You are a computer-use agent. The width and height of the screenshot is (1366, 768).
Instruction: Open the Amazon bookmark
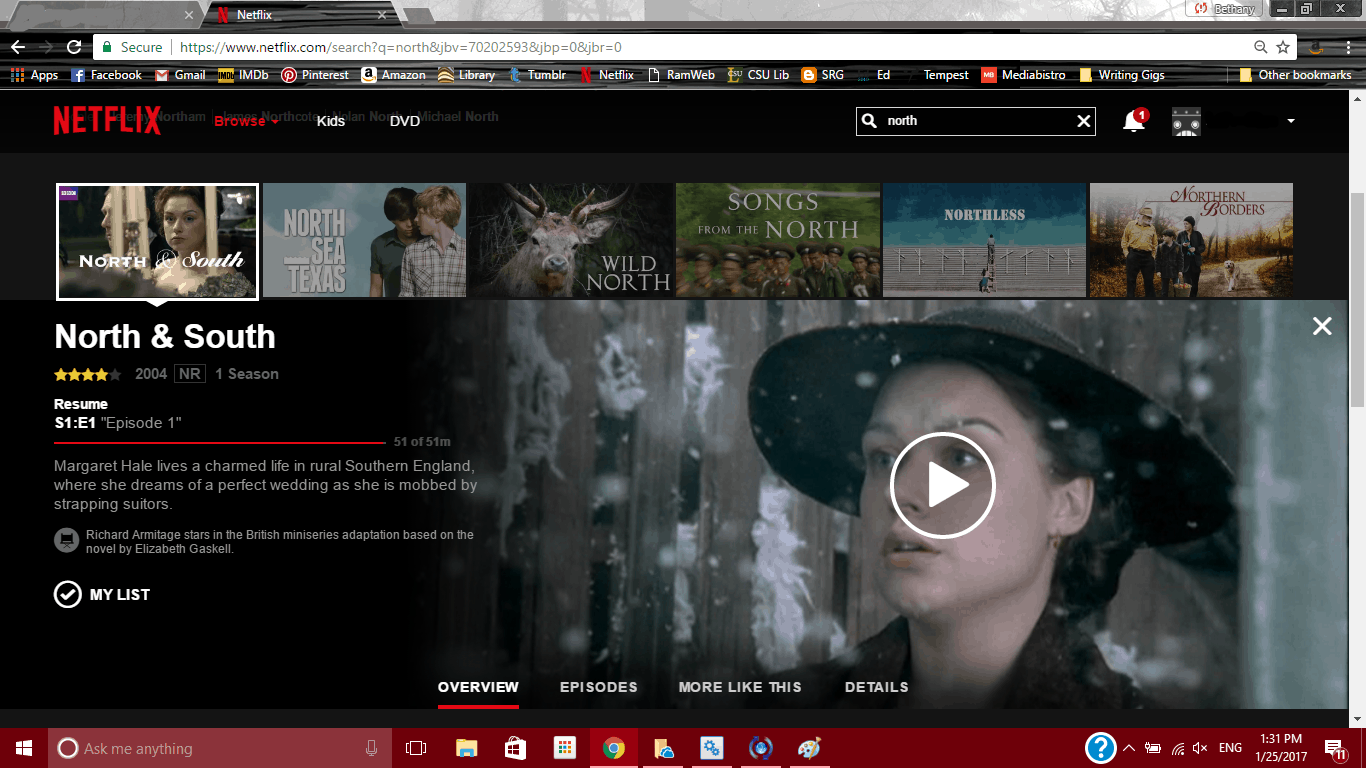coord(393,75)
